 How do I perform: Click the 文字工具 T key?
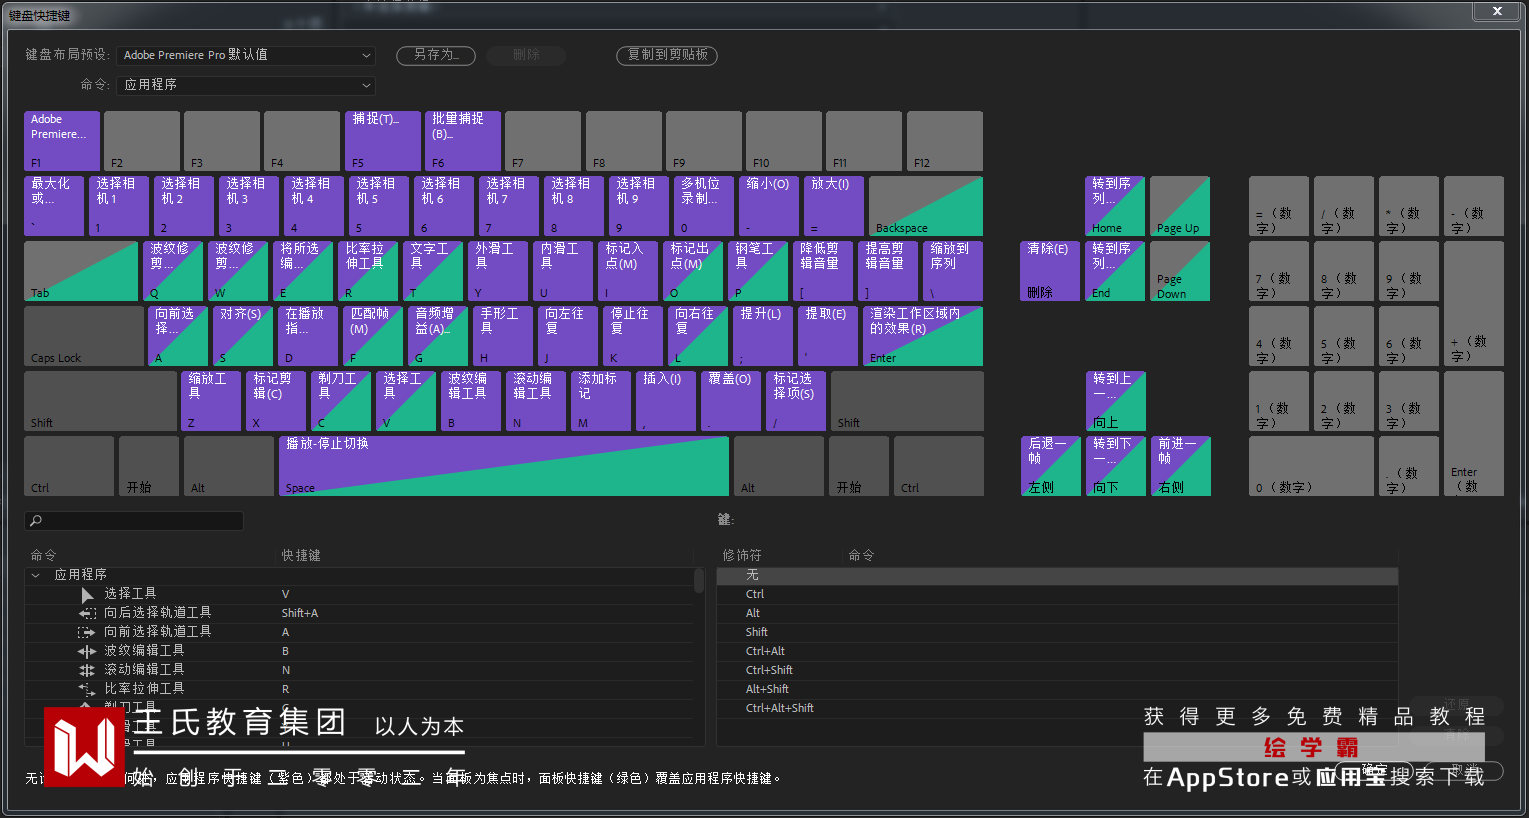(x=433, y=271)
